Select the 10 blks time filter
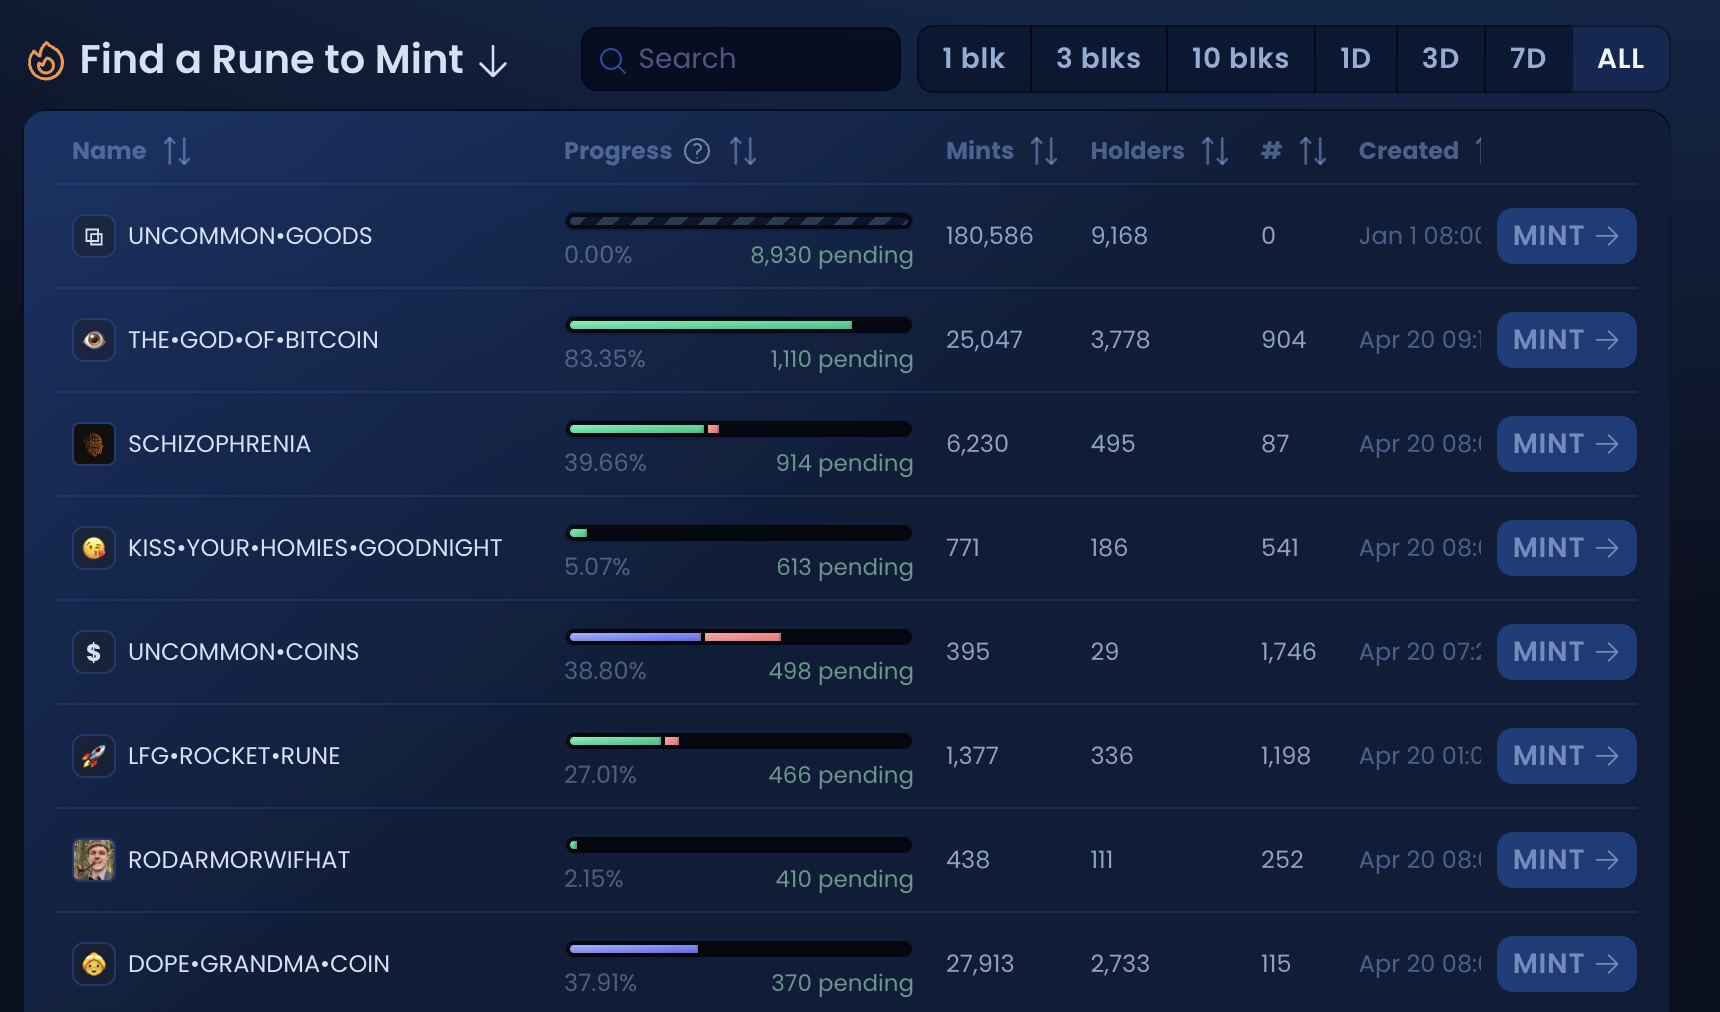 click(x=1240, y=59)
